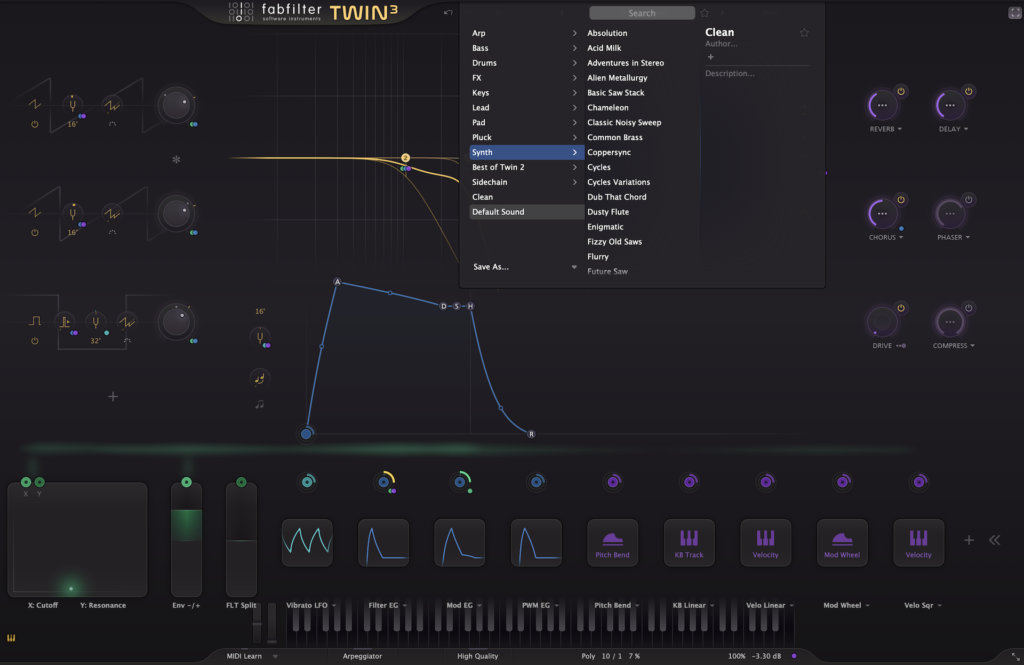The image size is (1024, 665).
Task: Click the Mod Wheel modulation source slot
Action: click(x=842, y=543)
